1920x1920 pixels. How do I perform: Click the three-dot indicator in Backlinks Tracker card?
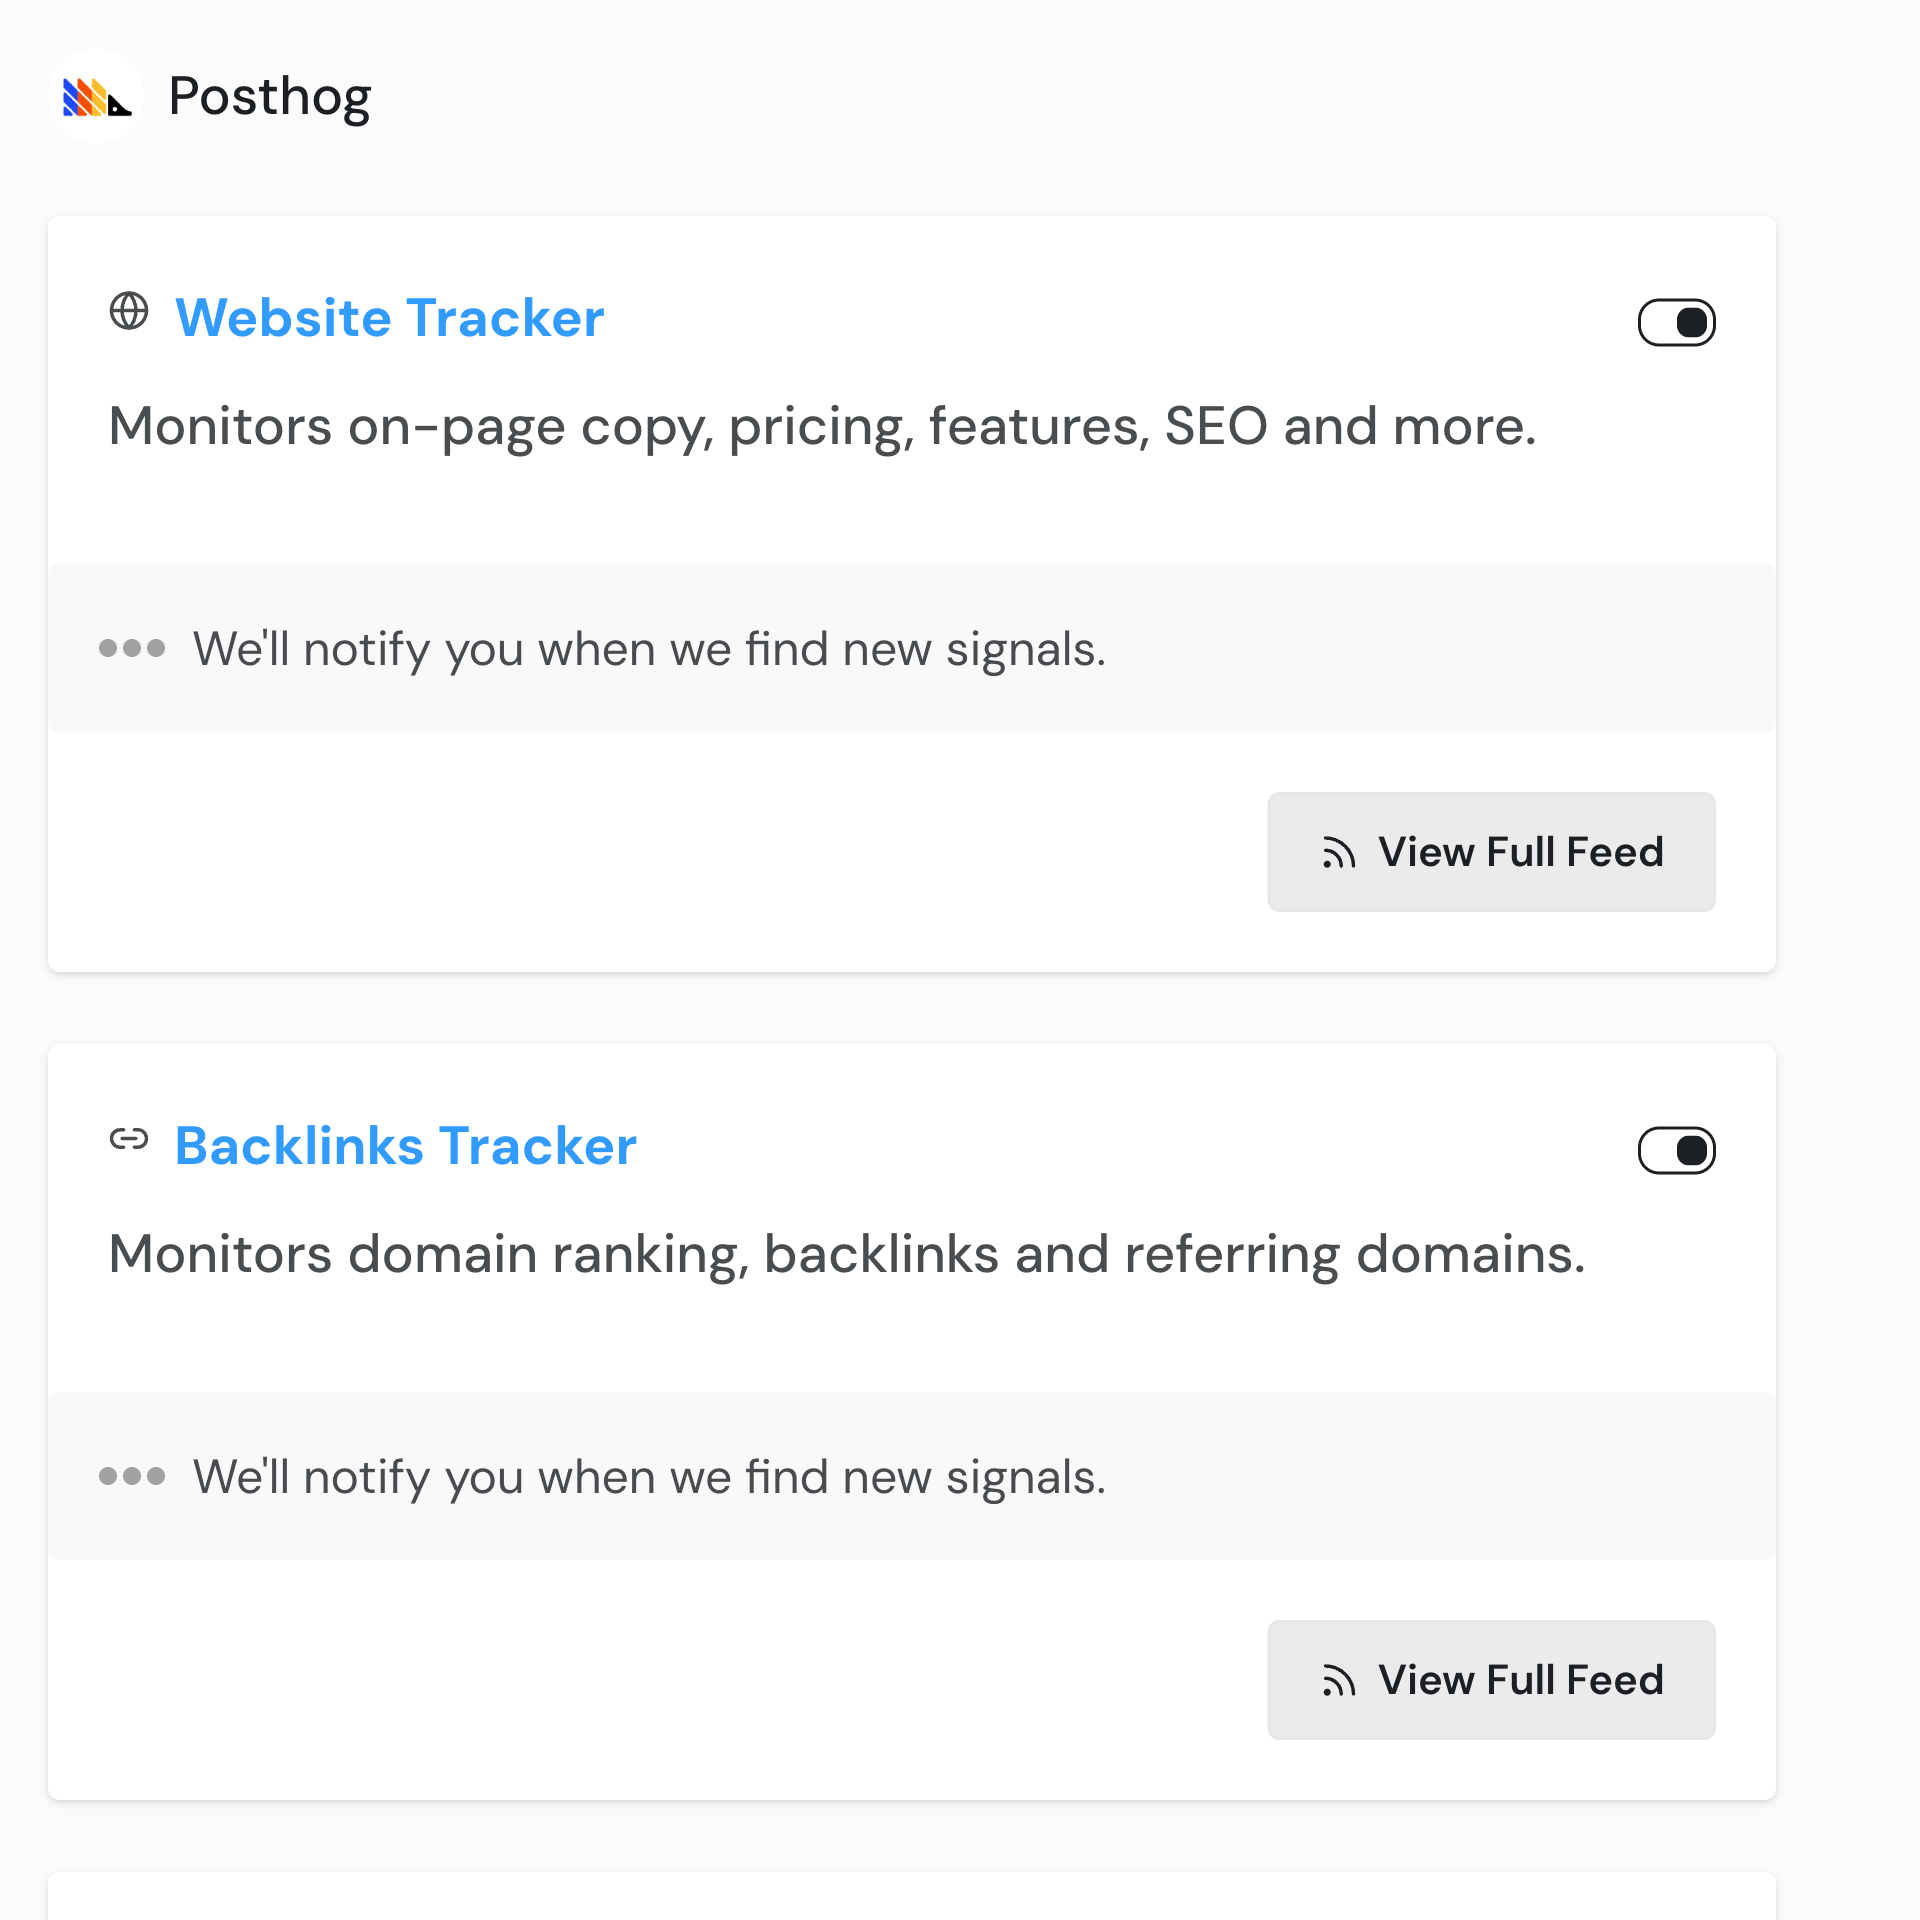(x=132, y=1476)
